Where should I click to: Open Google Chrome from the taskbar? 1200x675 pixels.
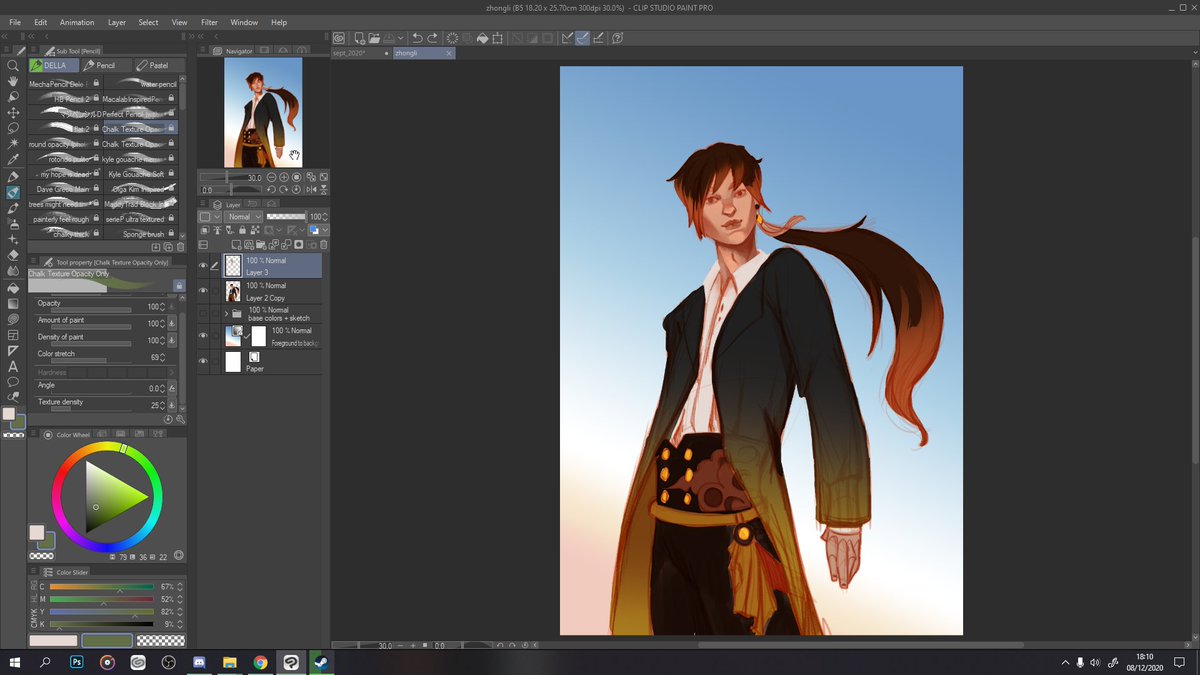click(260, 662)
